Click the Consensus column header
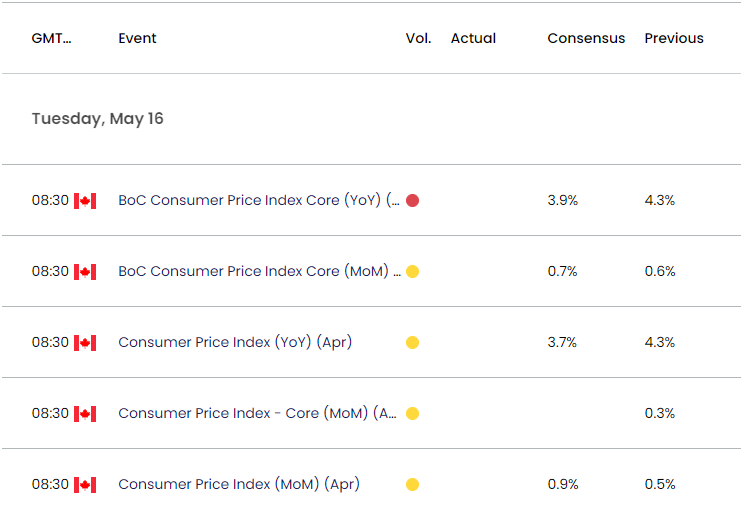 tap(586, 39)
